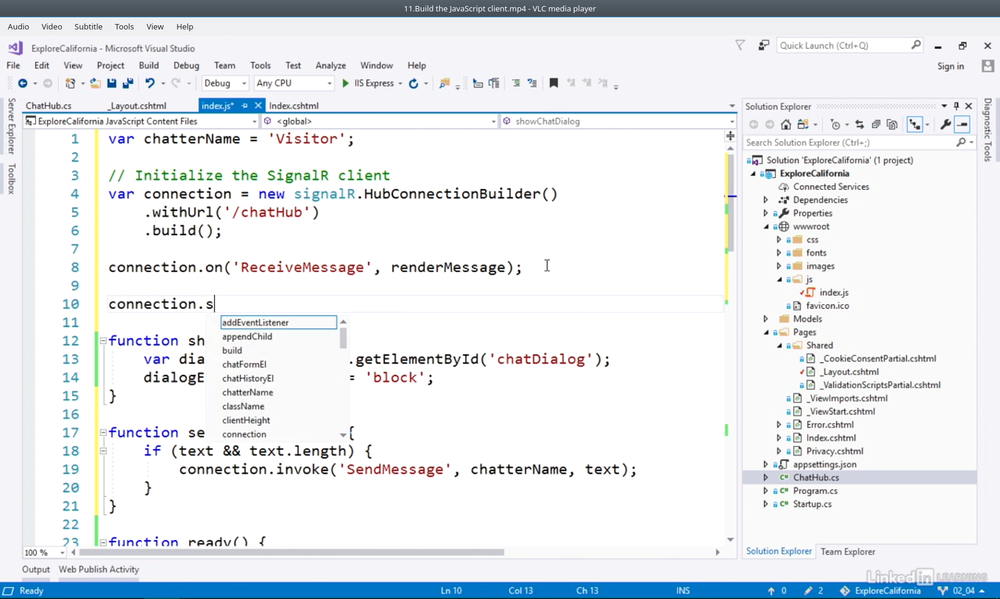Open the <global> scope dropdown
The width and height of the screenshot is (1000, 599).
tap(379, 121)
